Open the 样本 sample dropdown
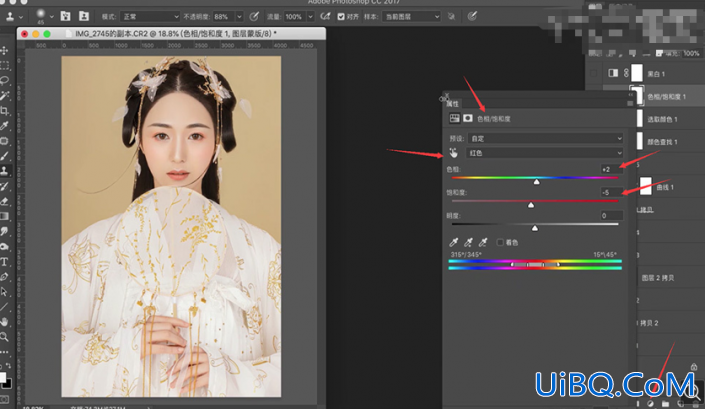This screenshot has width=705, height=409. (x=411, y=17)
